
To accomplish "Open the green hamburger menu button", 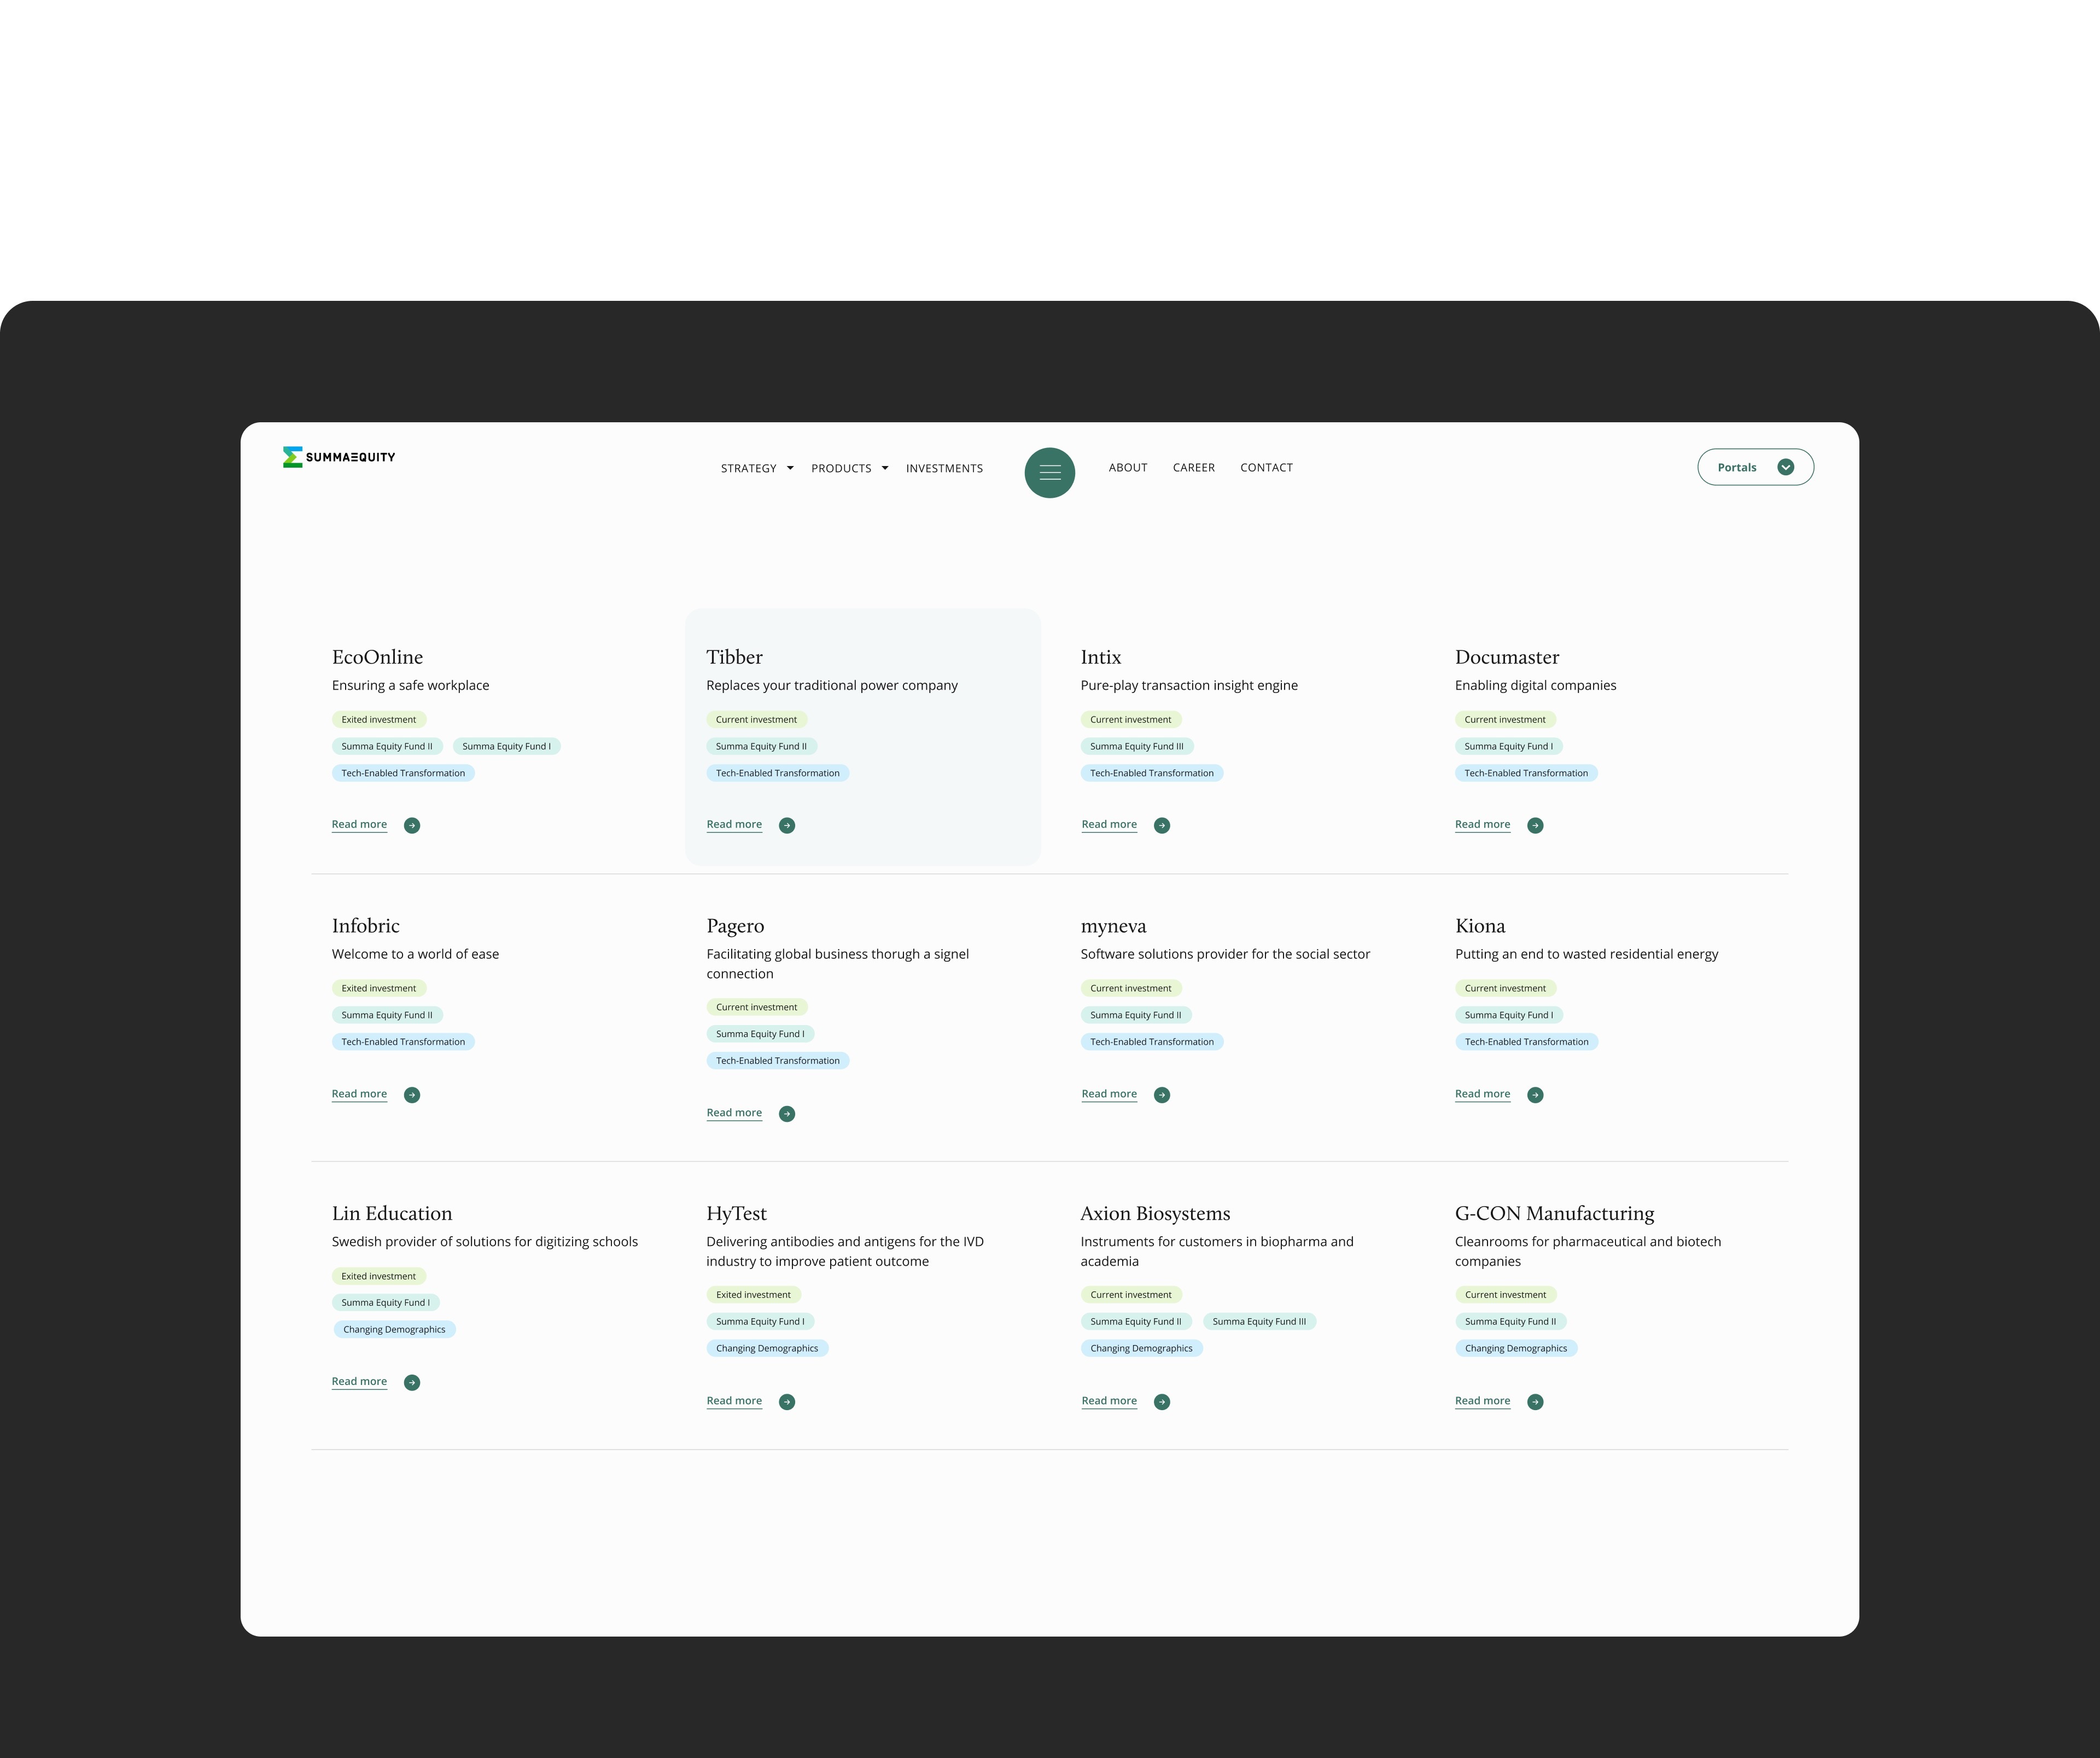I will (1049, 473).
